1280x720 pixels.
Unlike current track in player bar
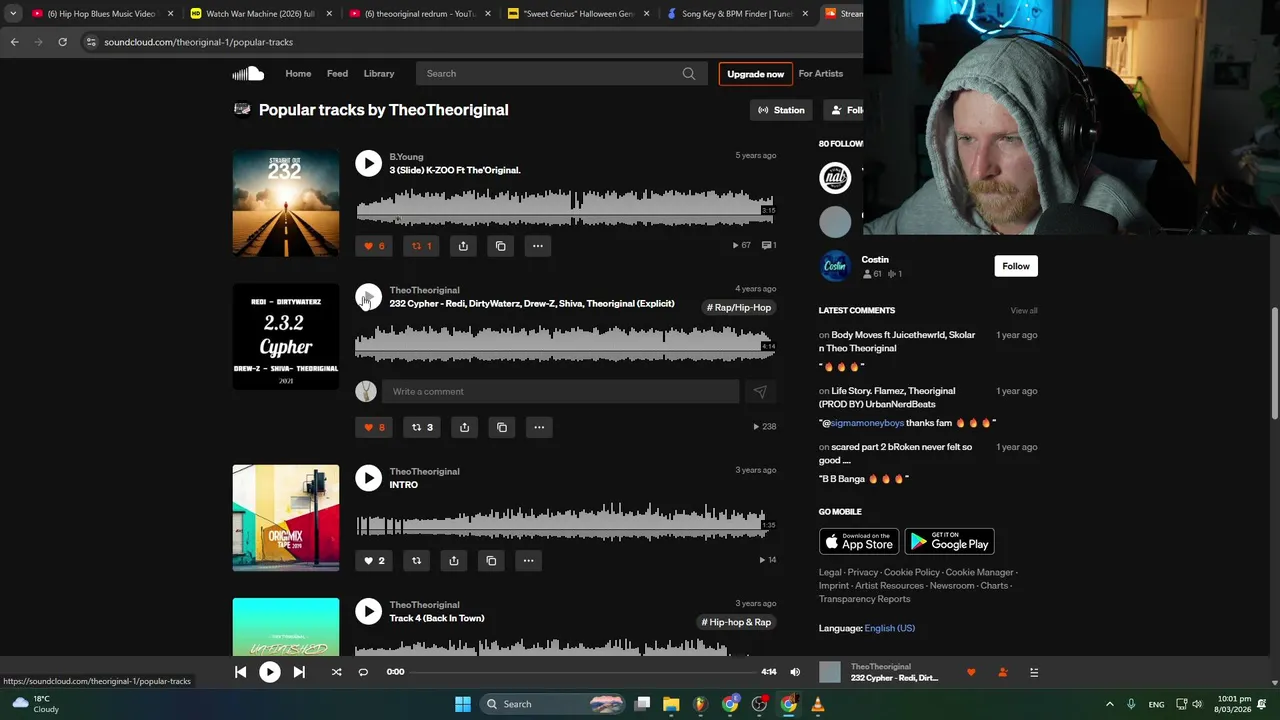971,673
